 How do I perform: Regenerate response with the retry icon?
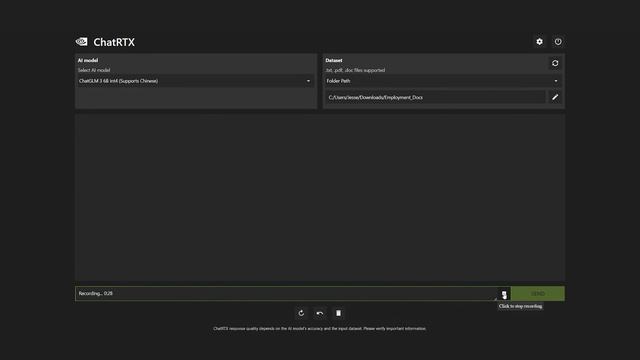click(x=301, y=313)
